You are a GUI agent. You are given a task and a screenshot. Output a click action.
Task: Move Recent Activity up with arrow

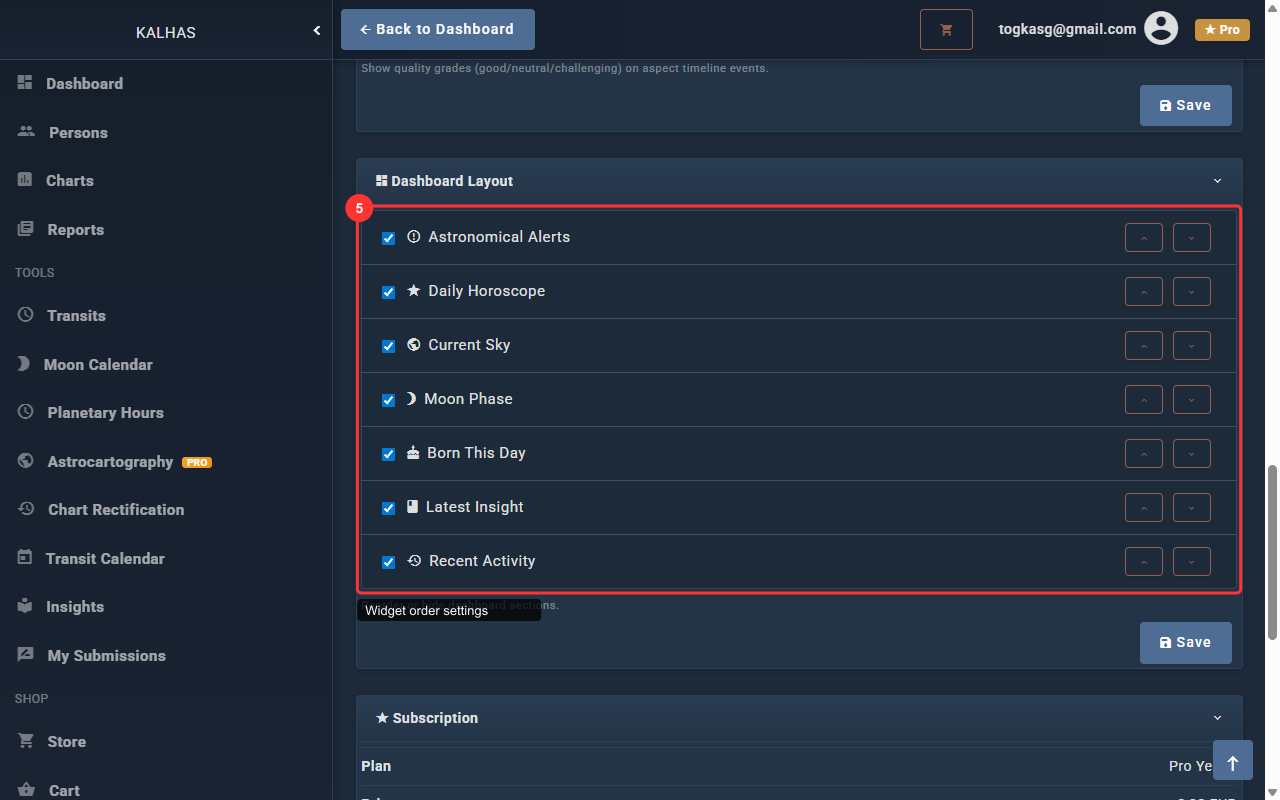[1144, 562]
